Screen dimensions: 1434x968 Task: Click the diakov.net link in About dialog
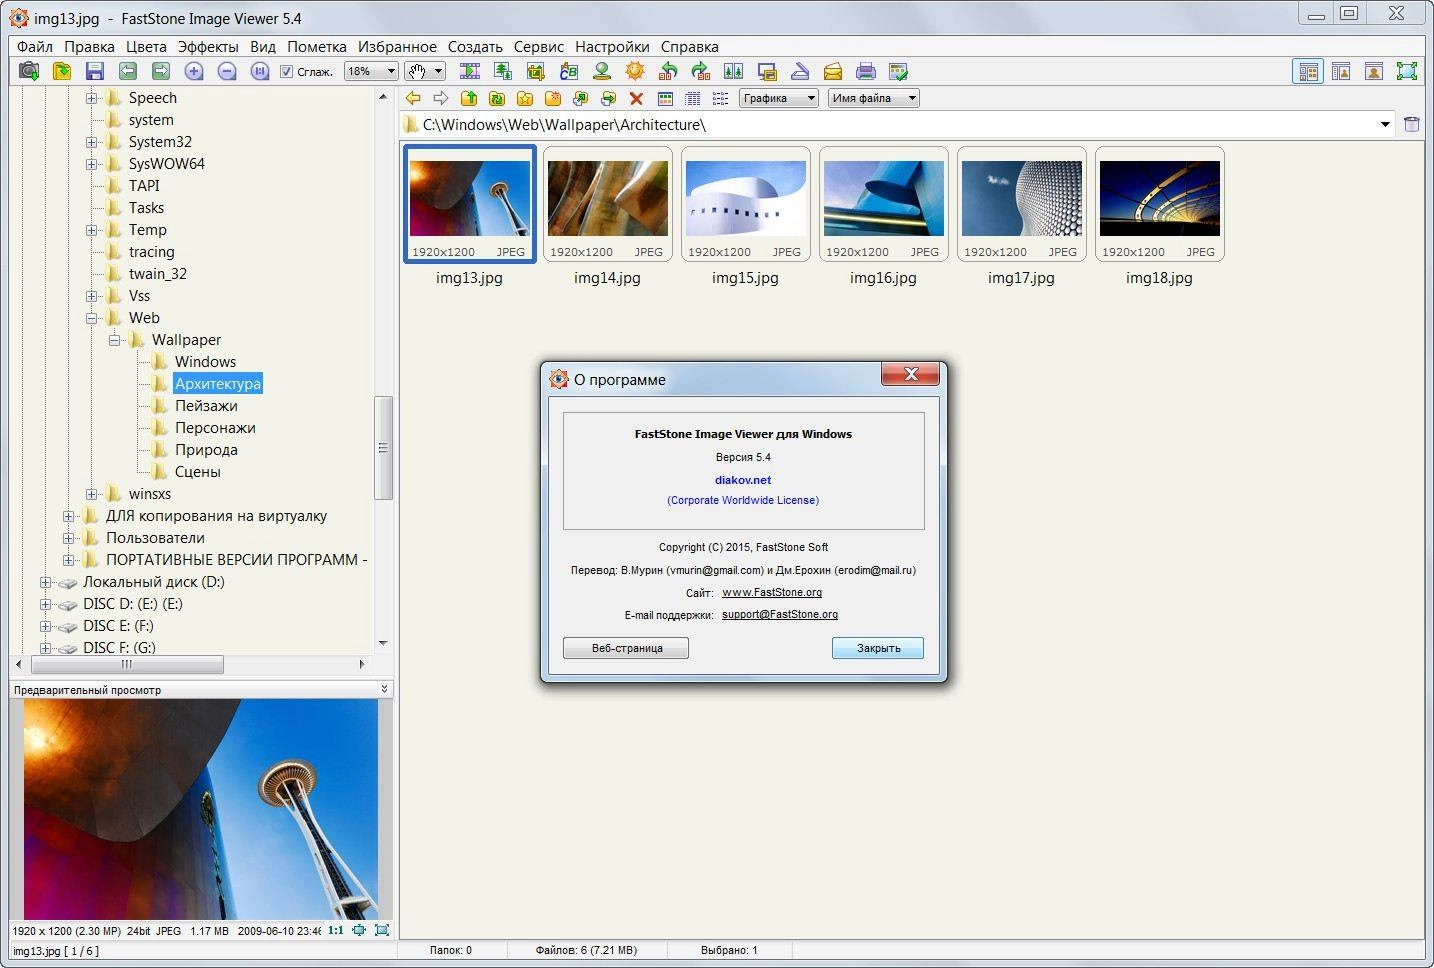[x=743, y=480]
